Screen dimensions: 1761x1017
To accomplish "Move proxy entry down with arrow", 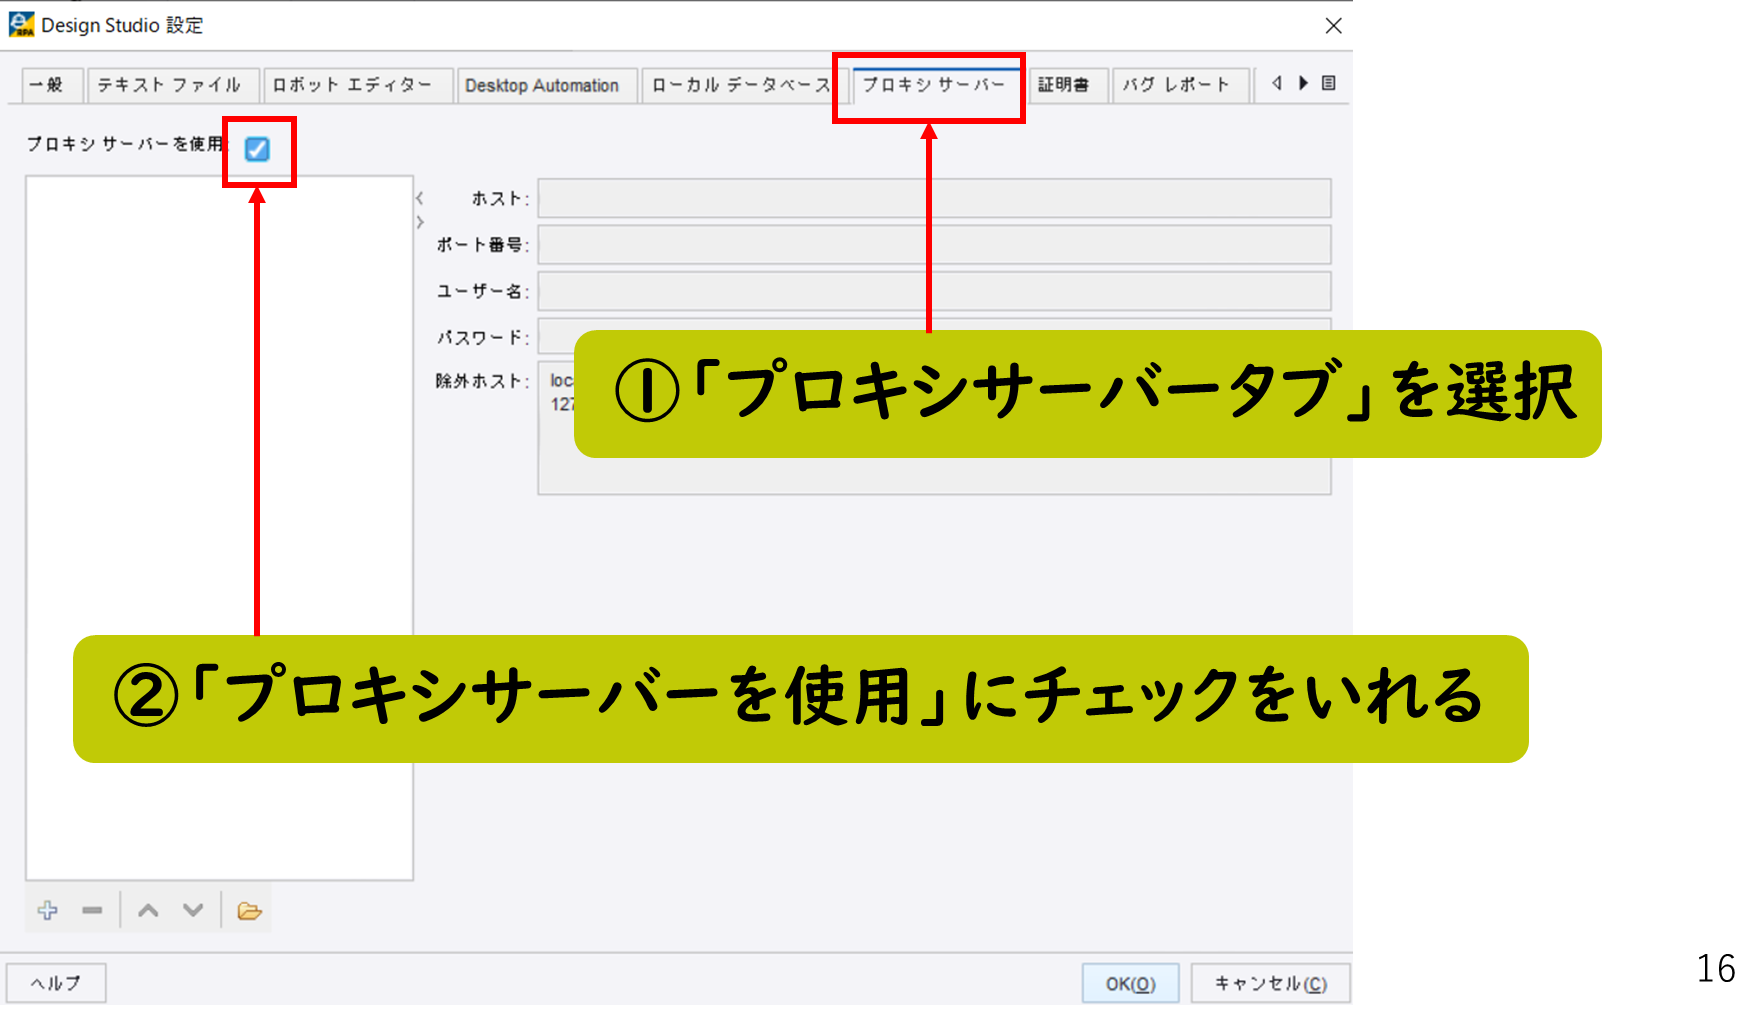I will tap(193, 910).
